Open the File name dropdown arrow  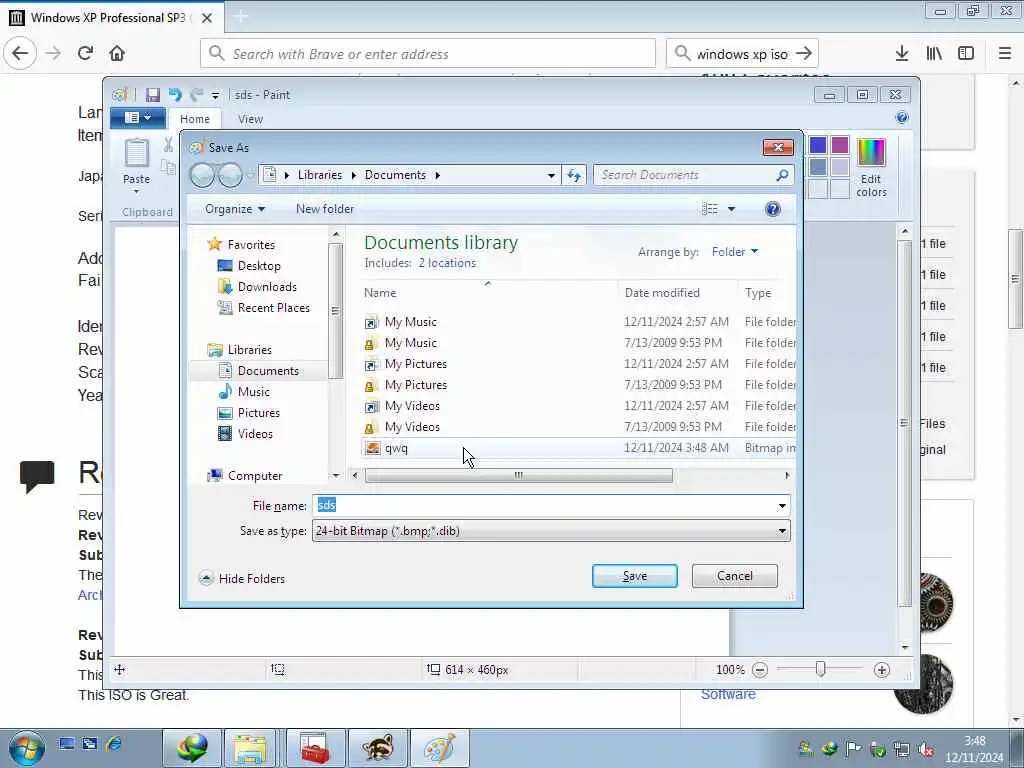(x=782, y=505)
